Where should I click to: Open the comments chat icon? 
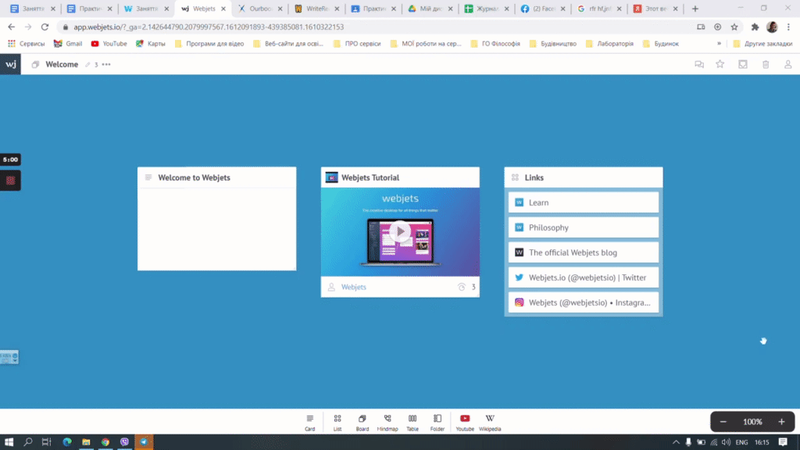[x=699, y=64]
